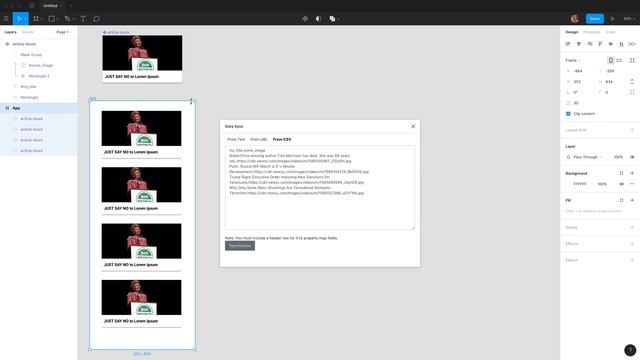The width and height of the screenshot is (640, 360).
Task: Toggle constrain proportions link icon
Action: pos(632,82)
